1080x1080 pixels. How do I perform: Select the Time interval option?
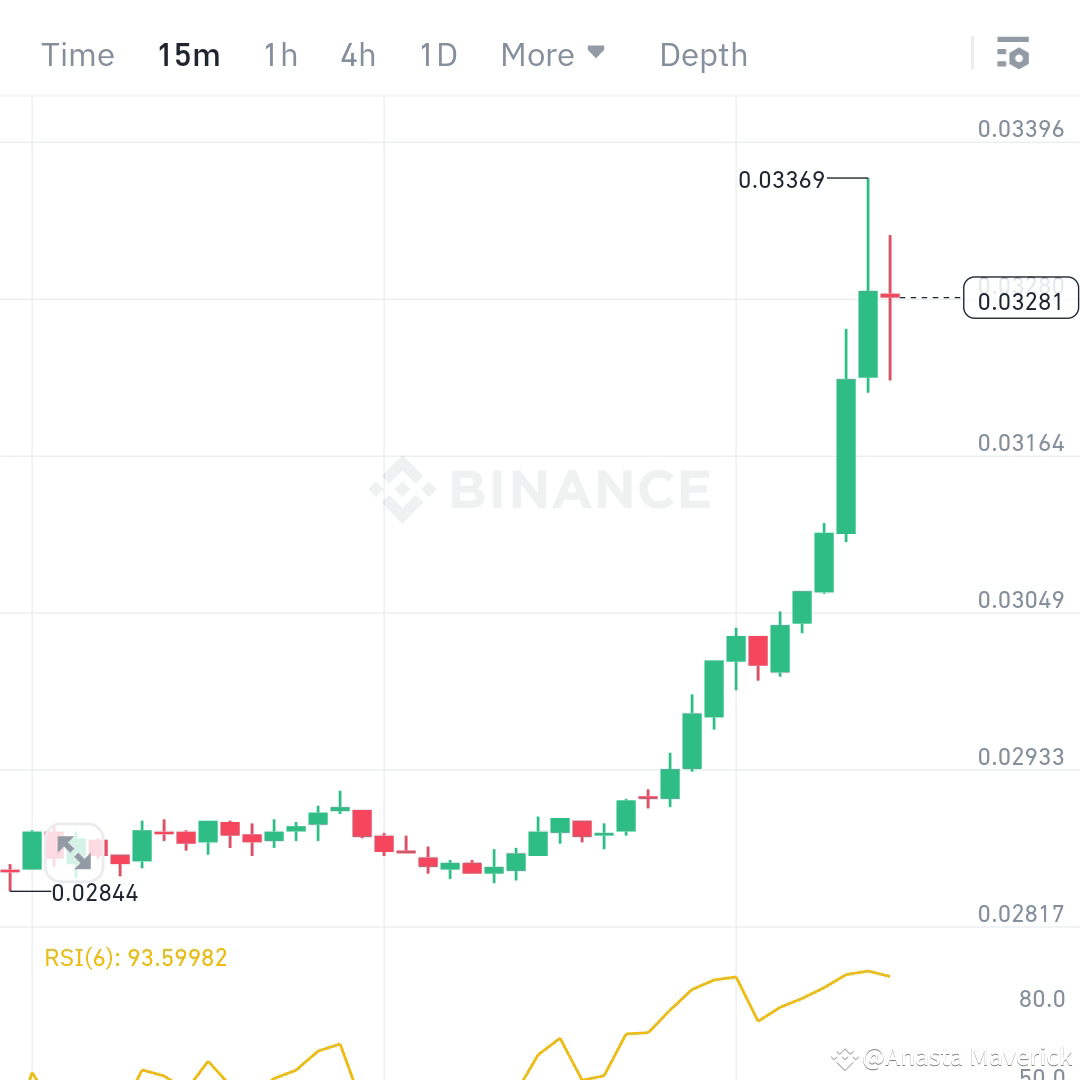click(77, 55)
